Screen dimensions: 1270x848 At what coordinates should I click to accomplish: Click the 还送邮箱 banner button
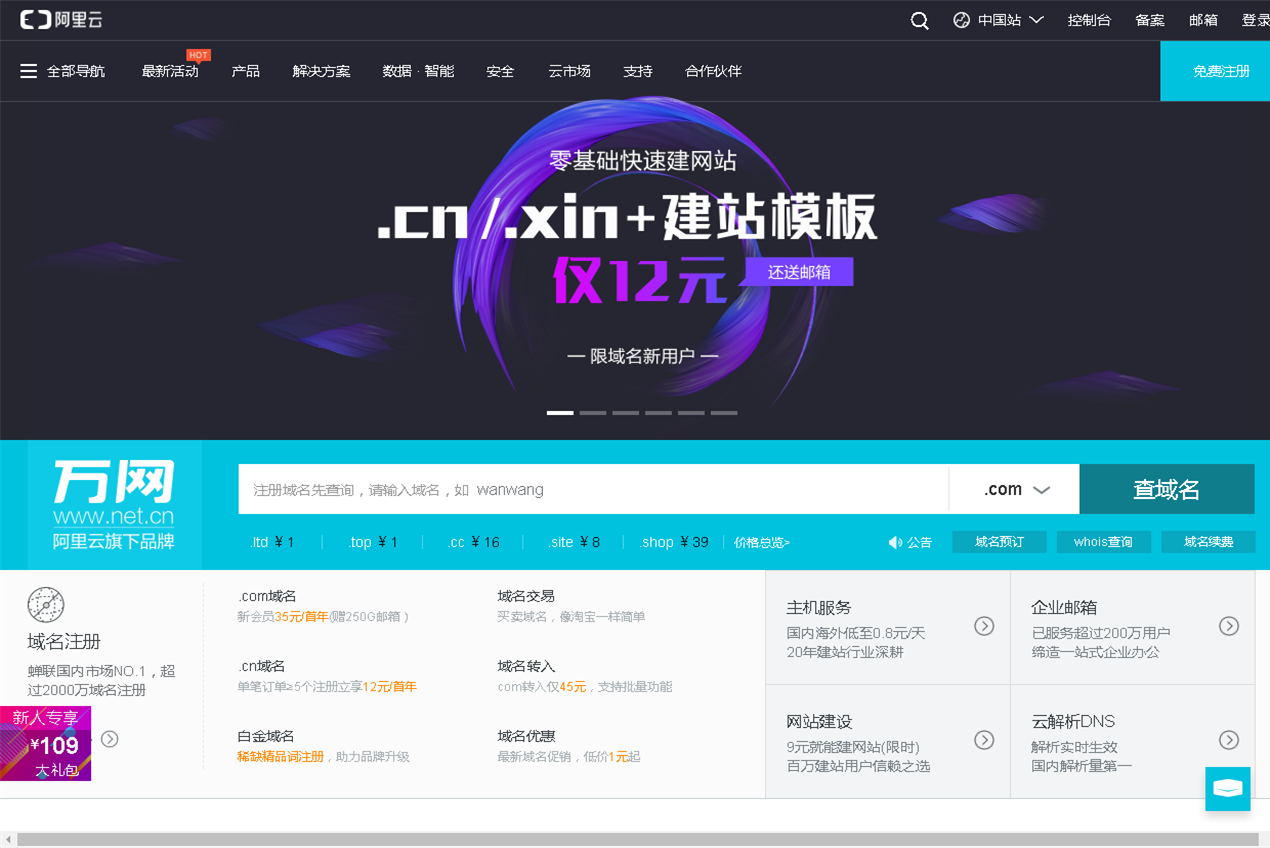point(799,272)
